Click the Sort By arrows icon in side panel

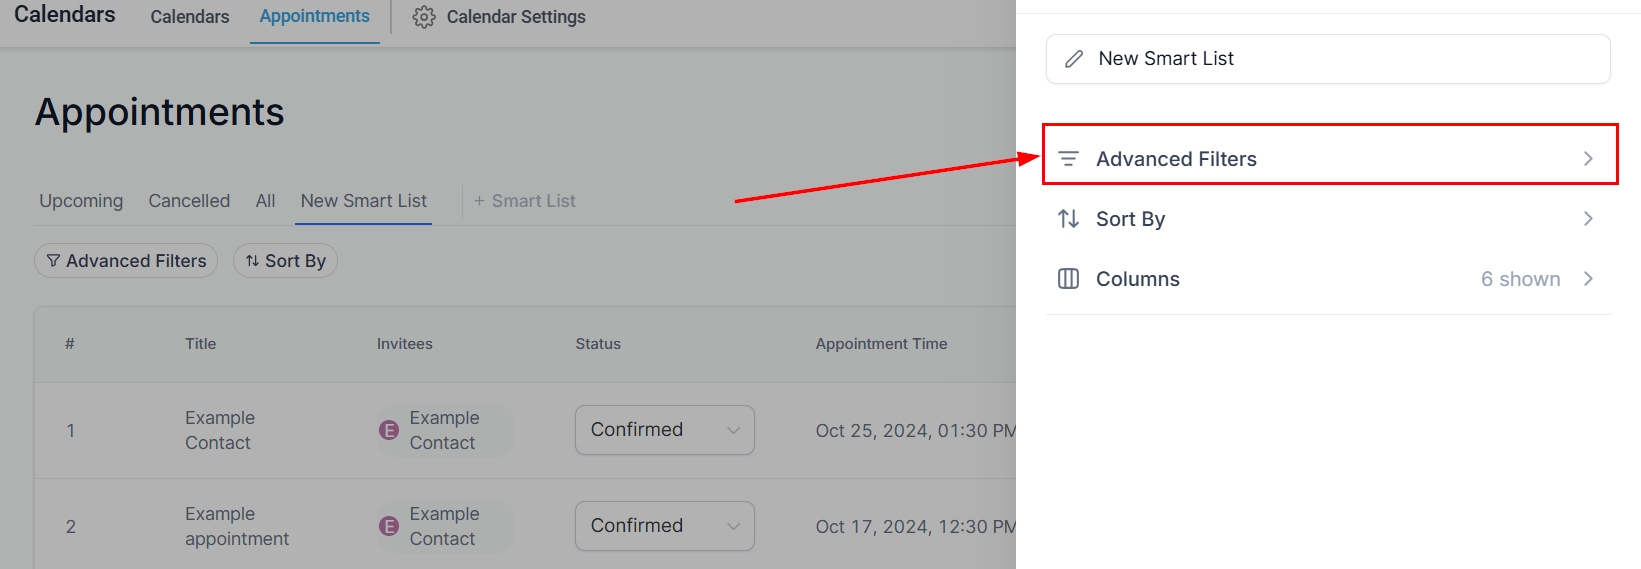point(1068,219)
